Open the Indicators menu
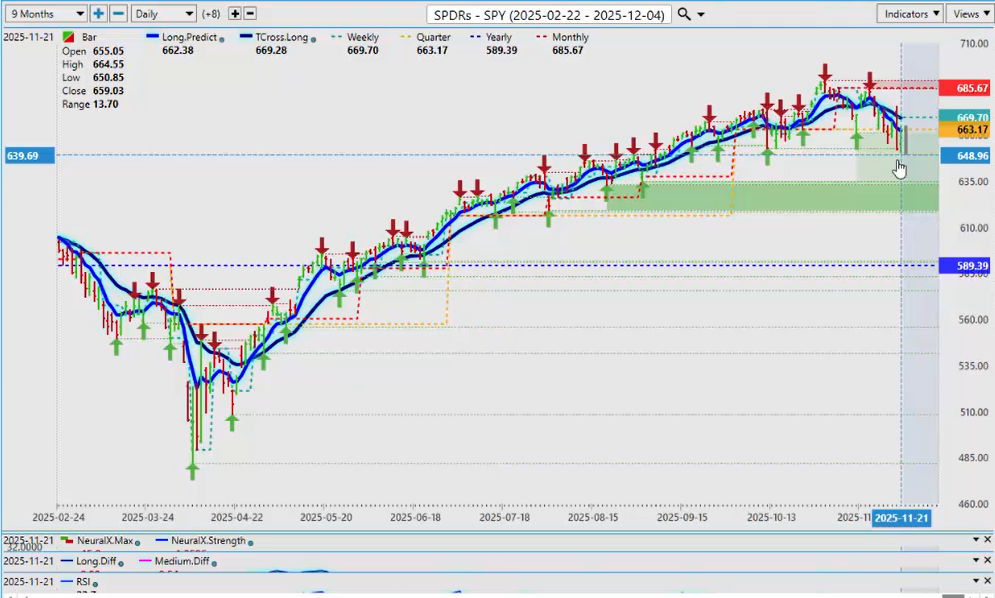 [x=910, y=14]
